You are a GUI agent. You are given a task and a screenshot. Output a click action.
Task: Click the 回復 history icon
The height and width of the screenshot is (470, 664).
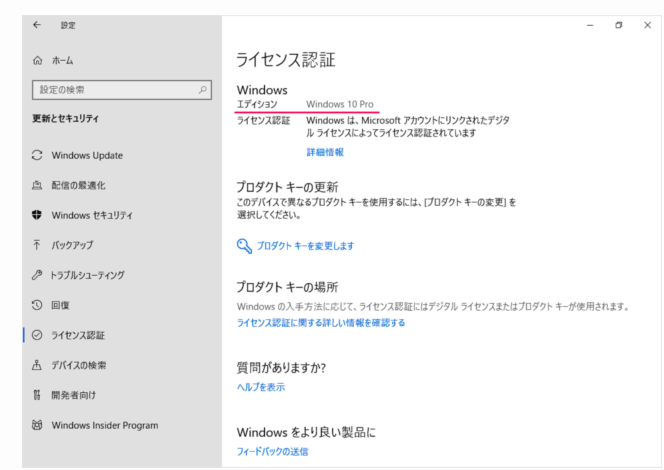point(37,305)
